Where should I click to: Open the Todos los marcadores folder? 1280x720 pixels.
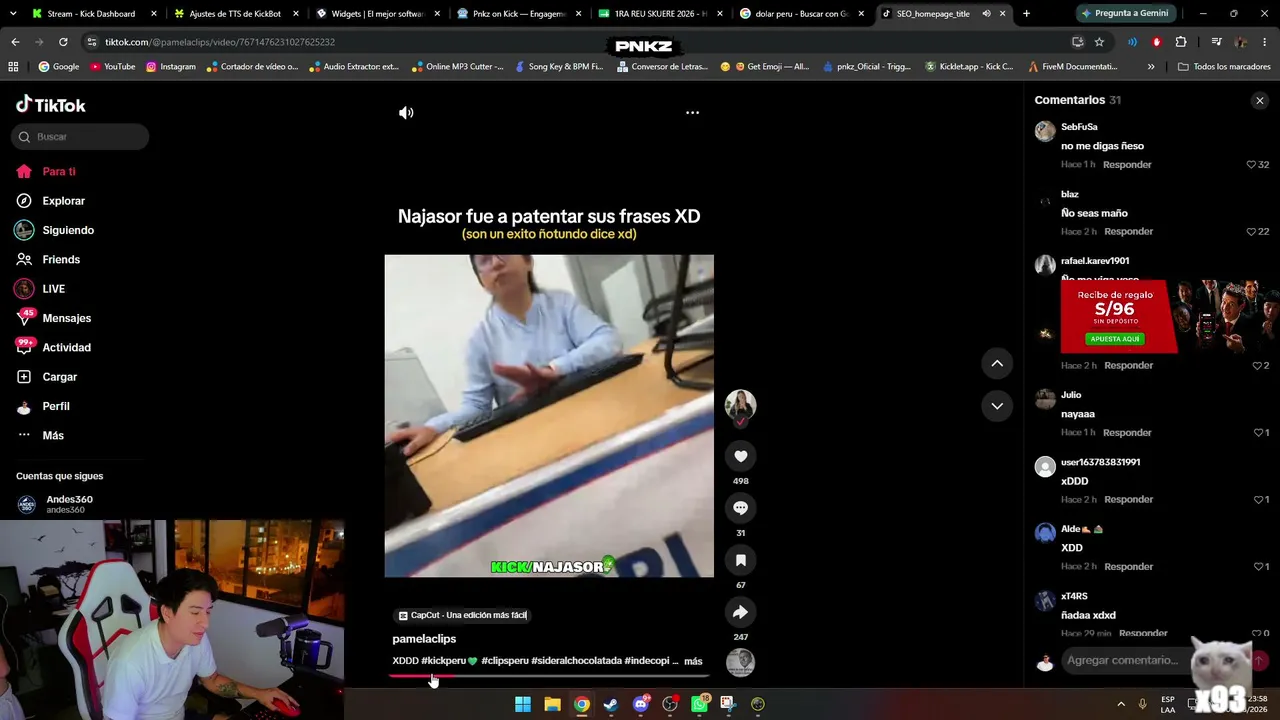[x=1224, y=67]
